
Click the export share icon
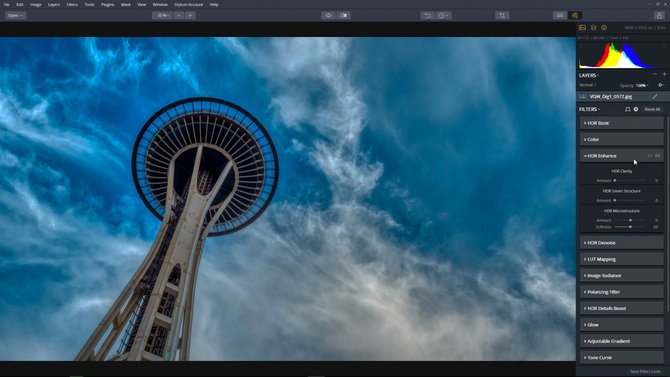[659, 15]
